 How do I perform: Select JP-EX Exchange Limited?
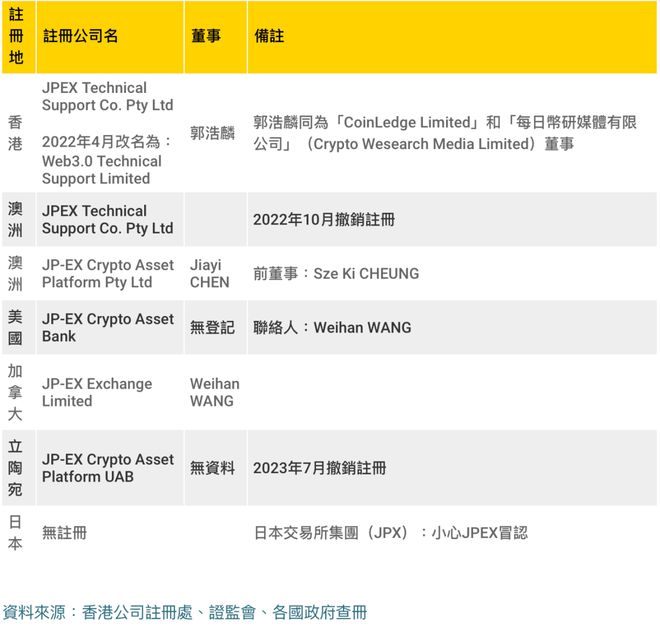click(x=97, y=392)
